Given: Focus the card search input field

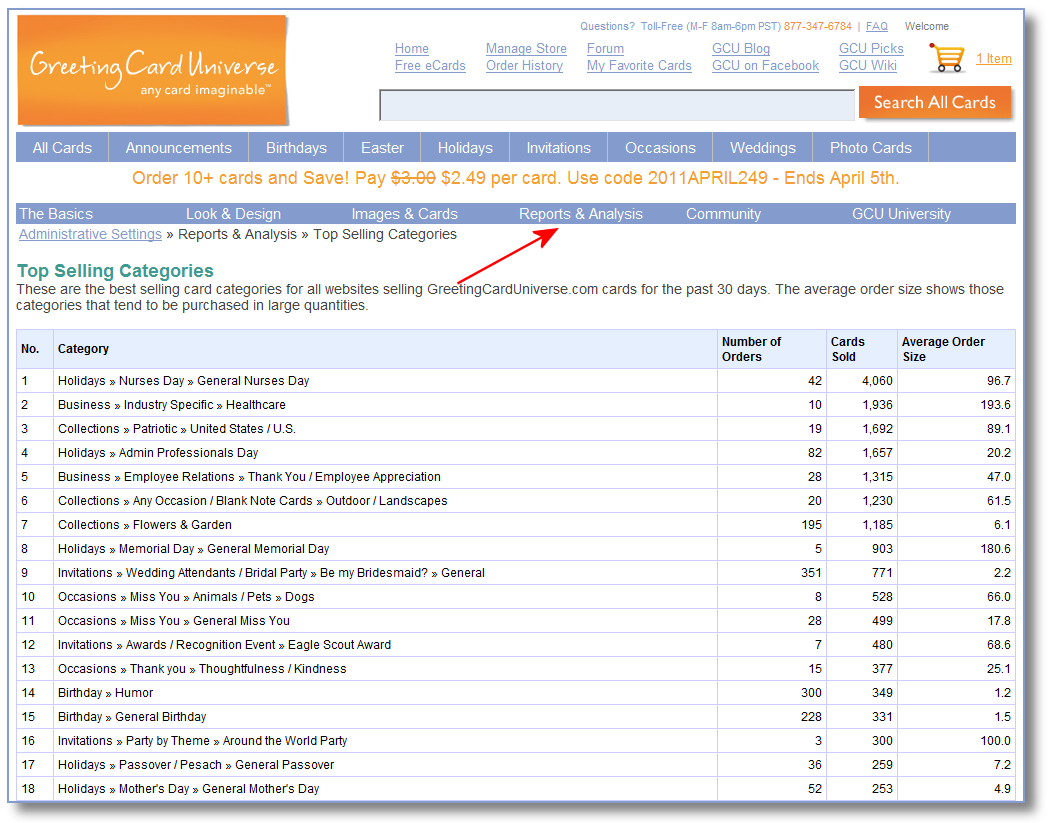Looking at the screenshot, I should click(x=617, y=105).
